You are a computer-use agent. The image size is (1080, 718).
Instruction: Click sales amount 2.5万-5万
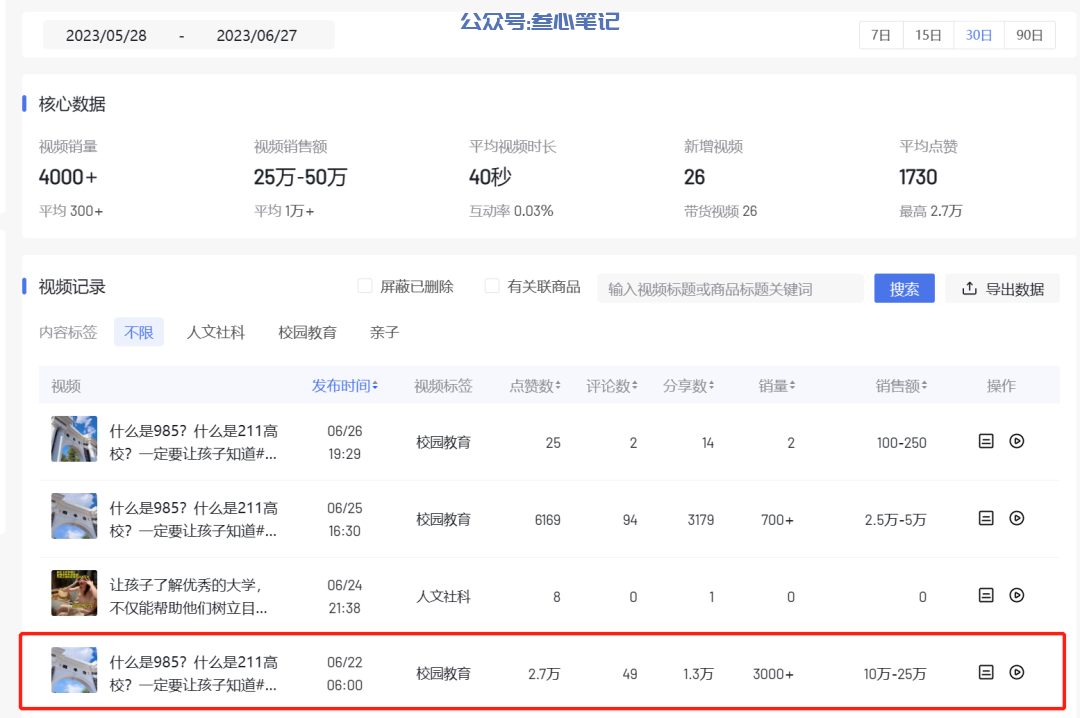[x=895, y=520]
